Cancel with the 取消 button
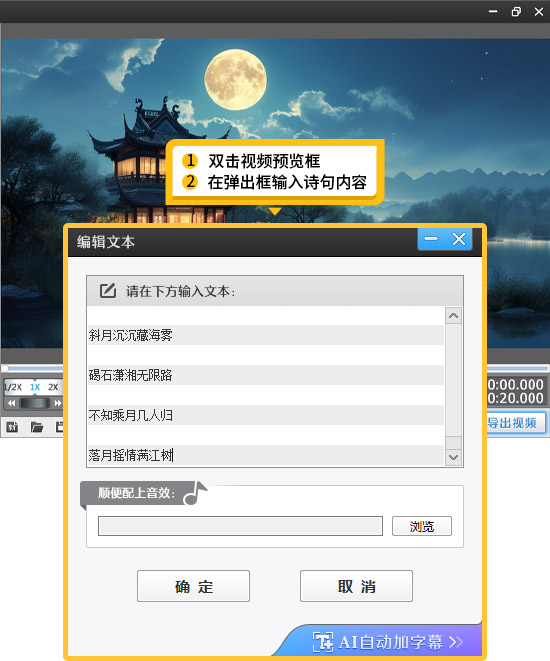The image size is (550, 661). pos(356,586)
